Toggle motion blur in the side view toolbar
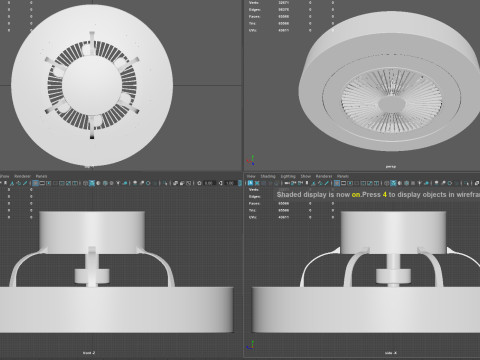Screen dimensions: 480x360 pyautogui.click(x=443, y=183)
